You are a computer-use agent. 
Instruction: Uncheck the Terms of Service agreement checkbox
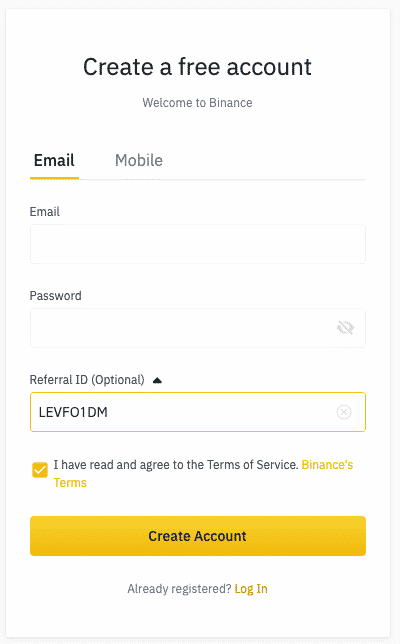(x=40, y=470)
